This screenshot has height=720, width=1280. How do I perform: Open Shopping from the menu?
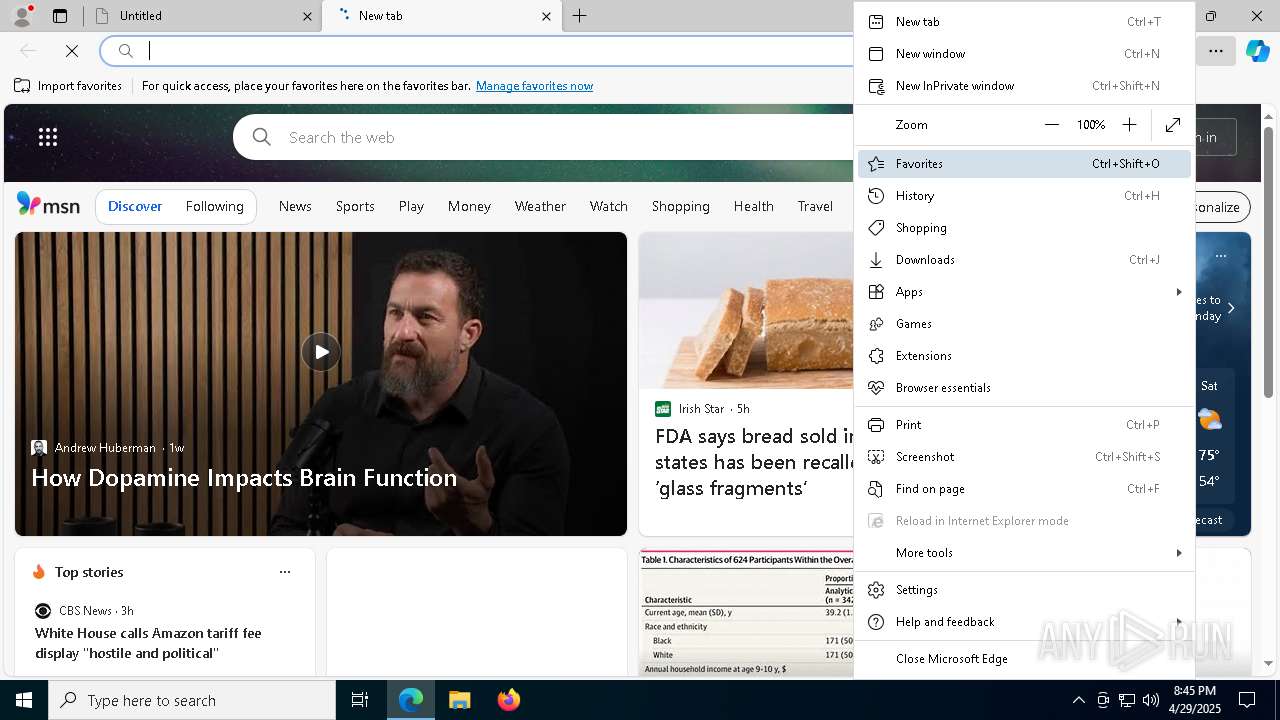tap(1024, 228)
